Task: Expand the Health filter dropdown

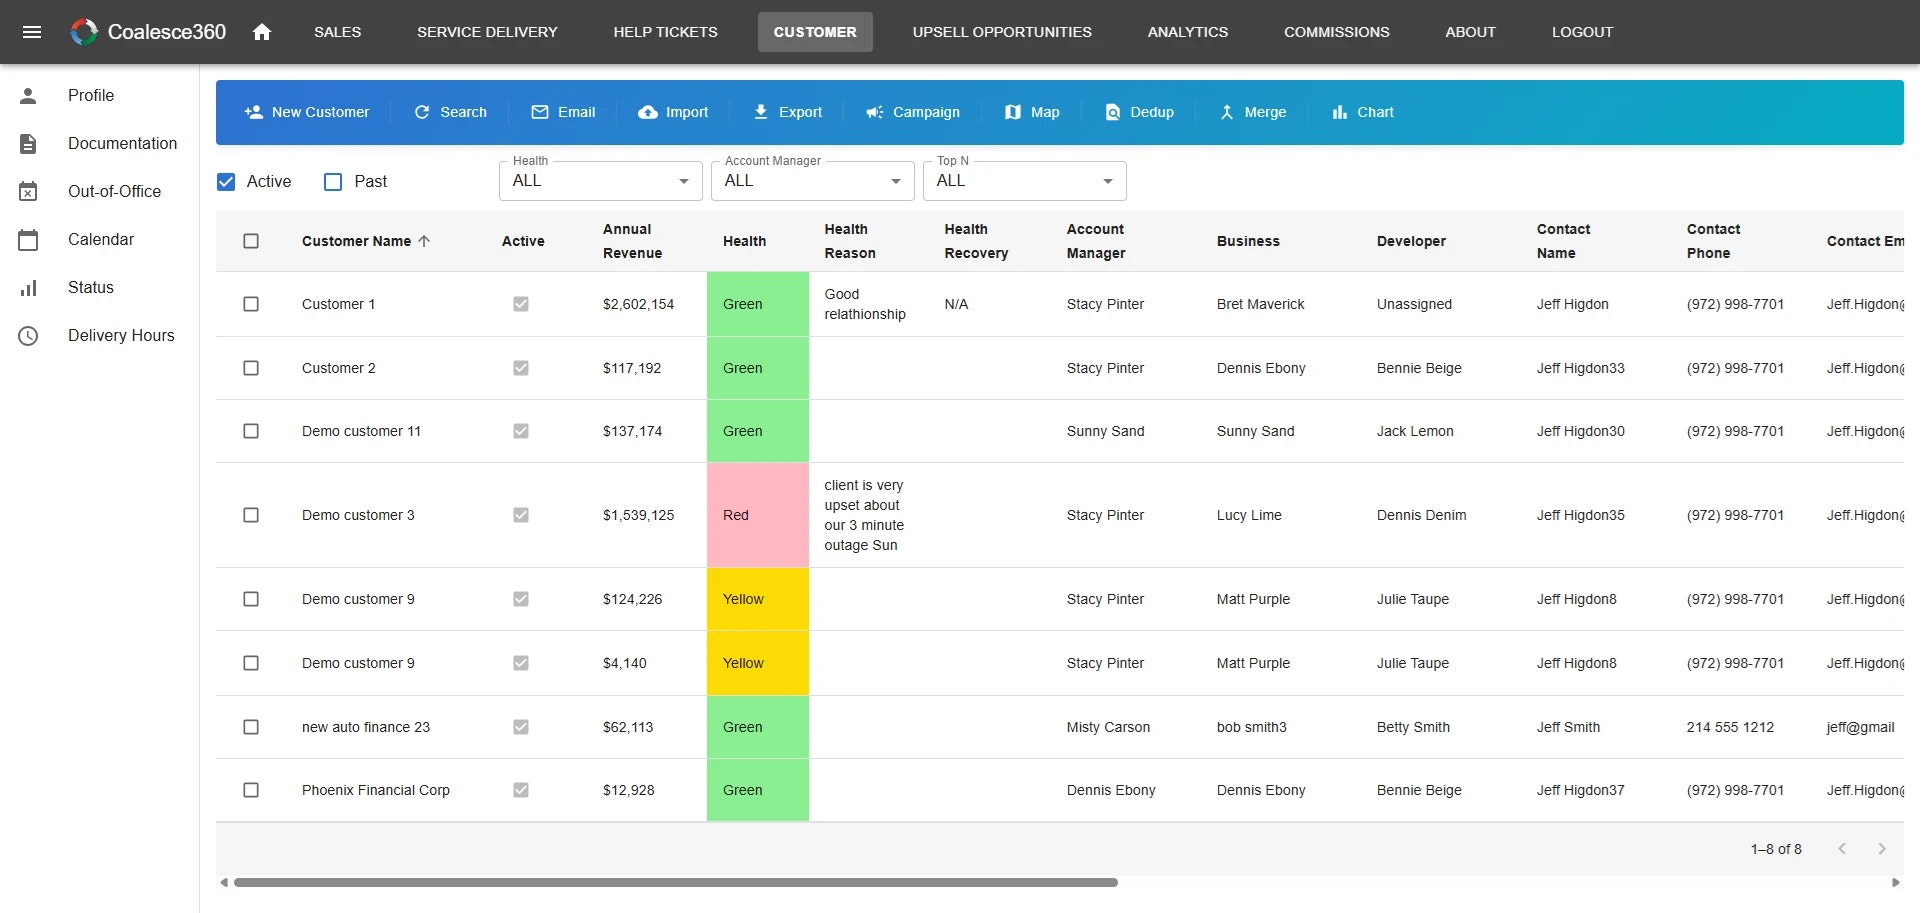Action: 601,181
